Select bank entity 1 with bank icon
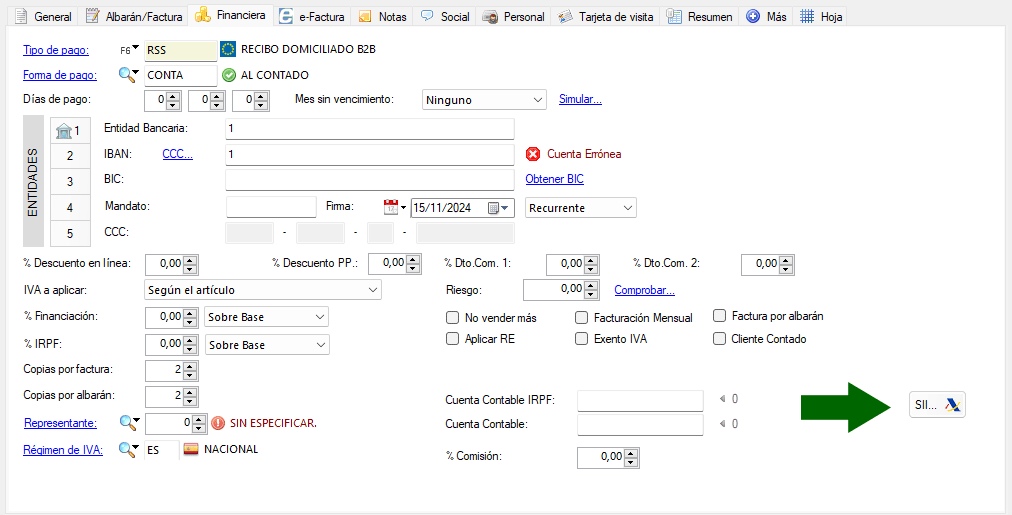The width and height of the screenshot is (1012, 515). pos(69,131)
